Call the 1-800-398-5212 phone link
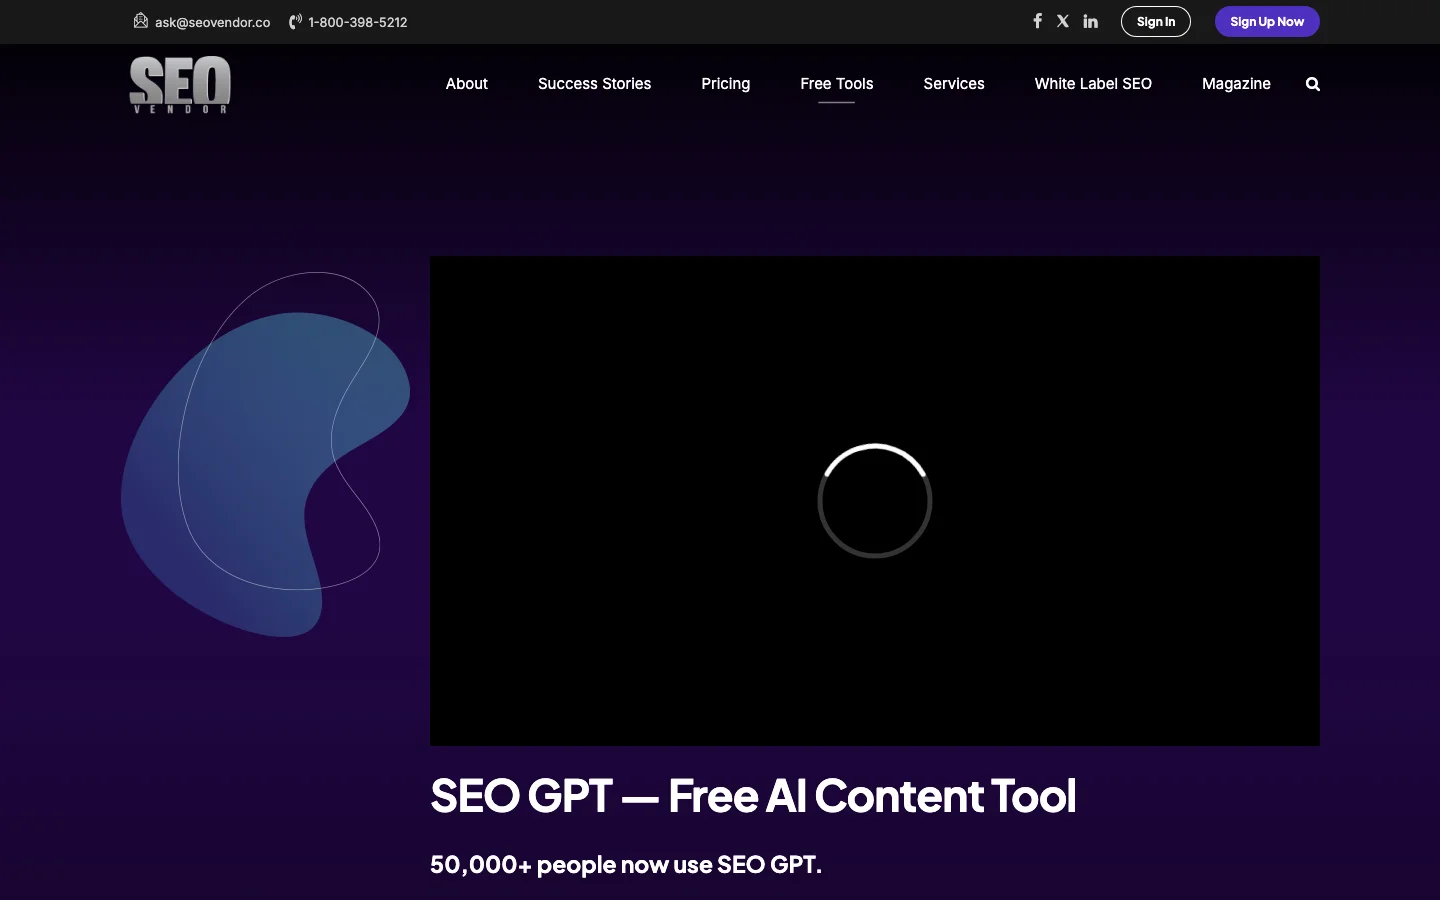This screenshot has height=900, width=1440. click(358, 22)
